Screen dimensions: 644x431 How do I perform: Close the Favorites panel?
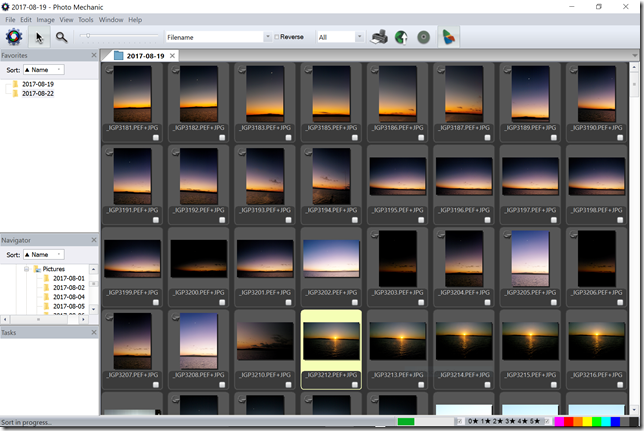[94, 55]
